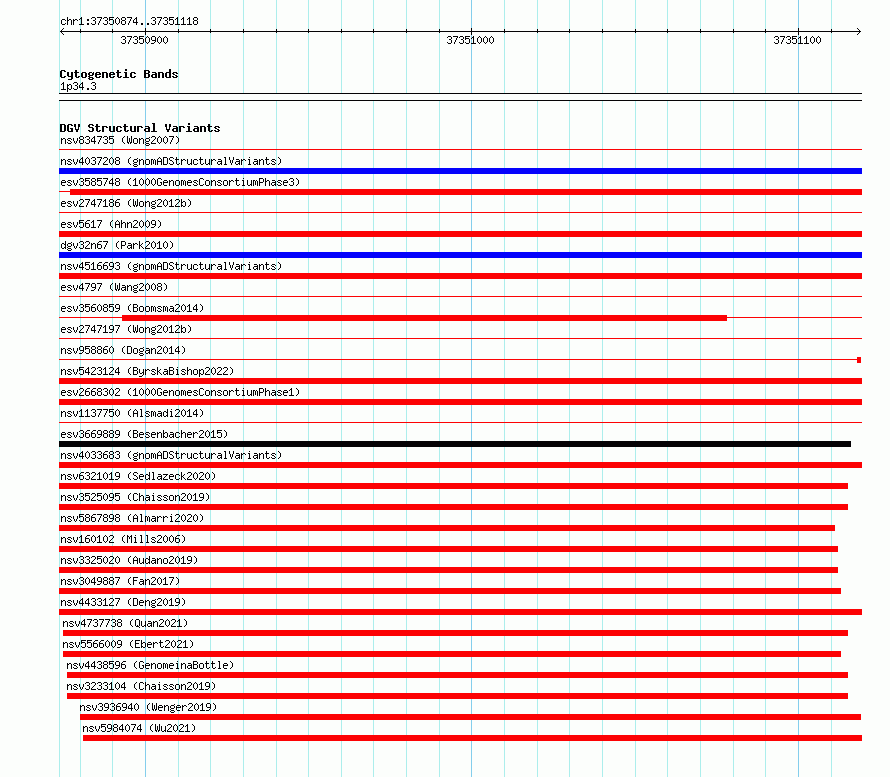This screenshot has width=890, height=777.
Task: Click the nsv3936940 Wenger2019 red bar
Action: pos(471,717)
